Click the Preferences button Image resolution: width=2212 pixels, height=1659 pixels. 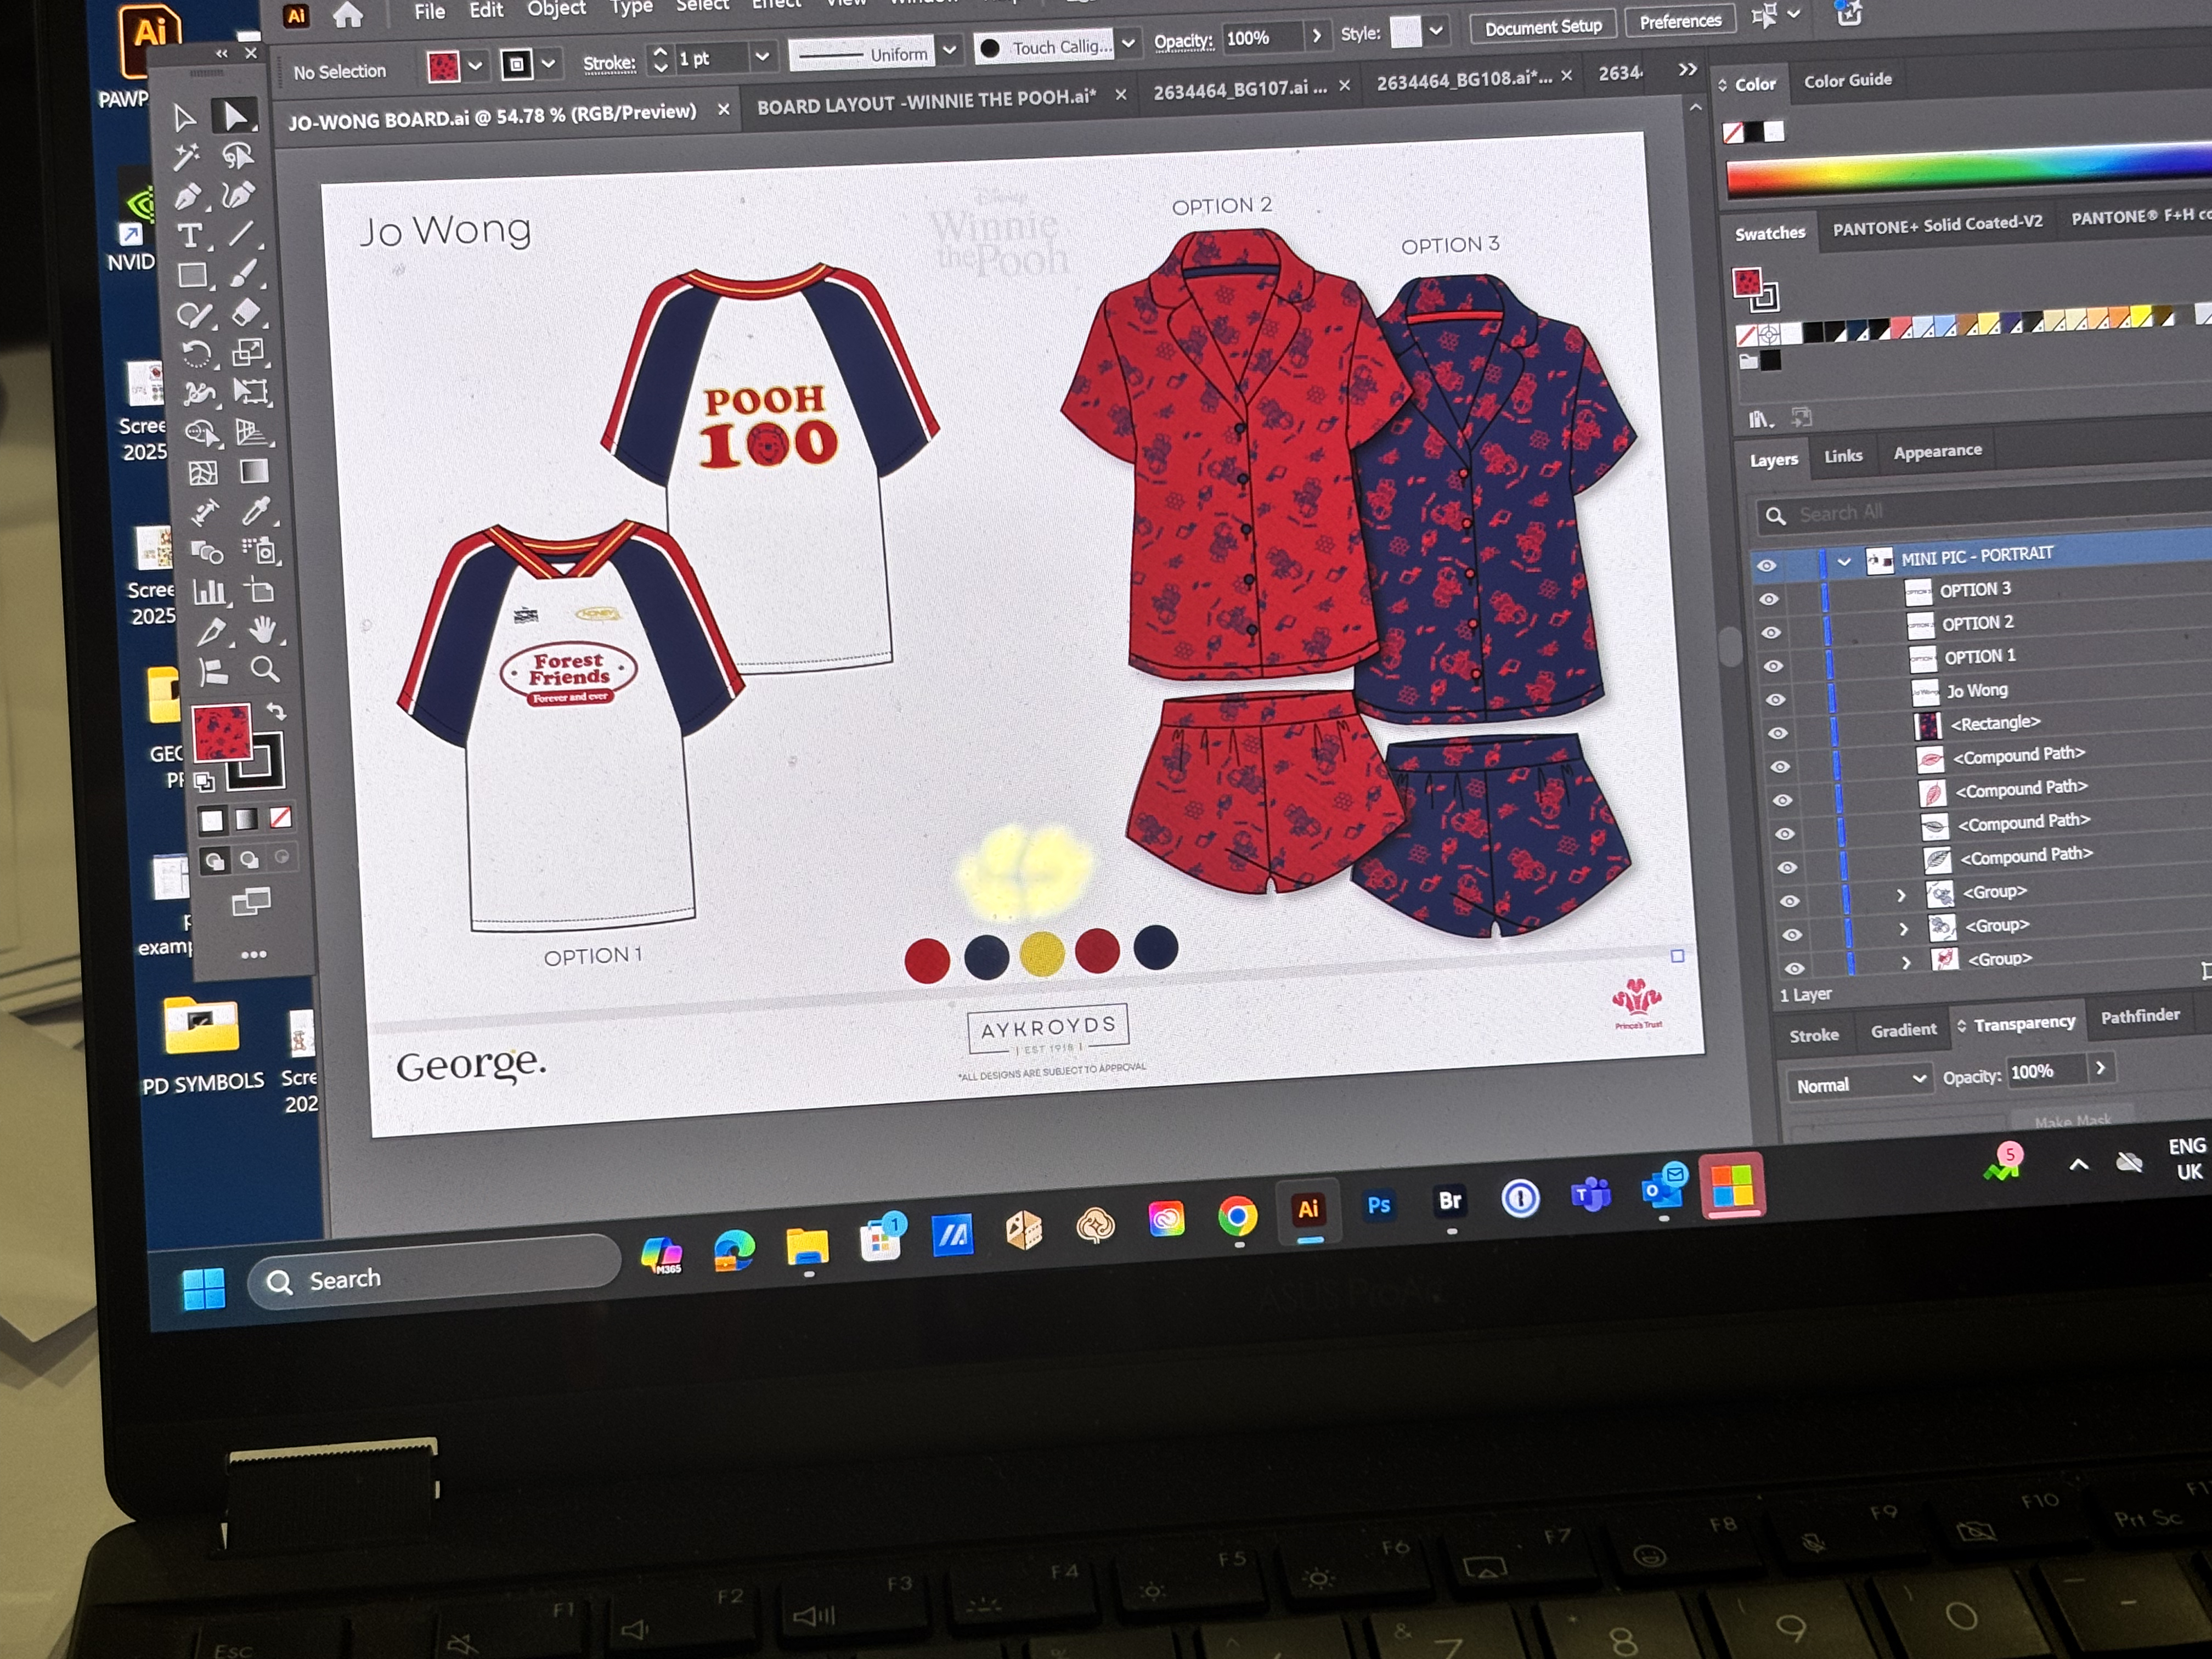click(1680, 21)
